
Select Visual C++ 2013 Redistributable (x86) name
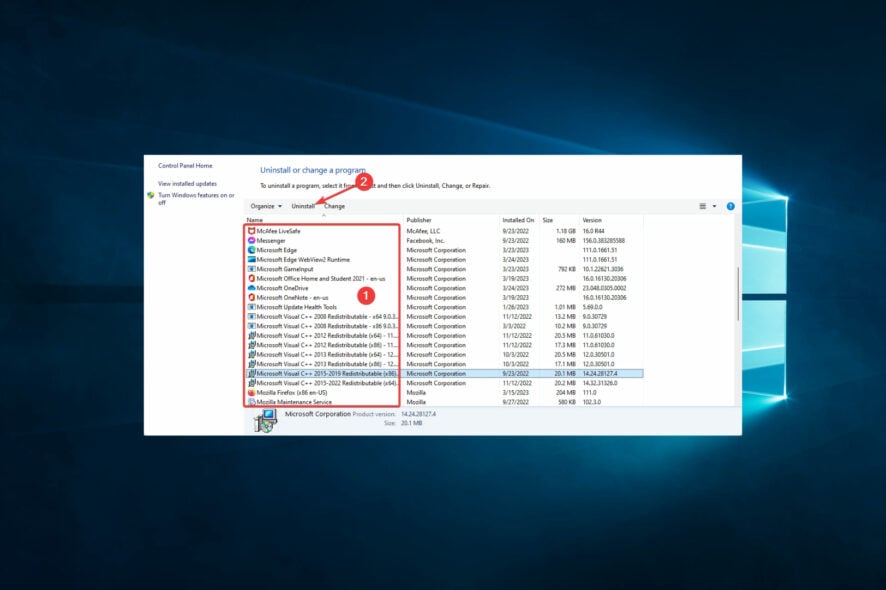tap(327, 365)
